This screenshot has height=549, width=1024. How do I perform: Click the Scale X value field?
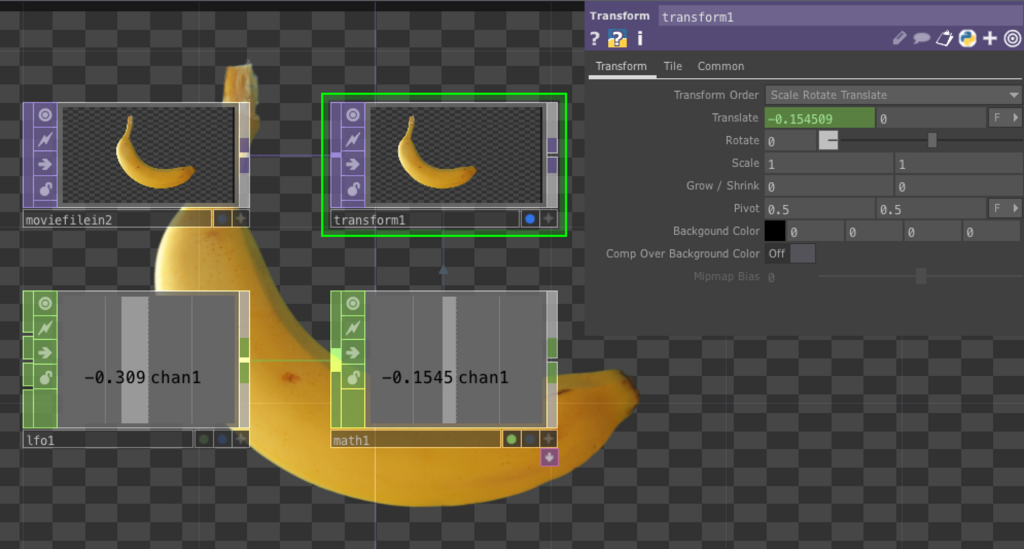coord(829,164)
